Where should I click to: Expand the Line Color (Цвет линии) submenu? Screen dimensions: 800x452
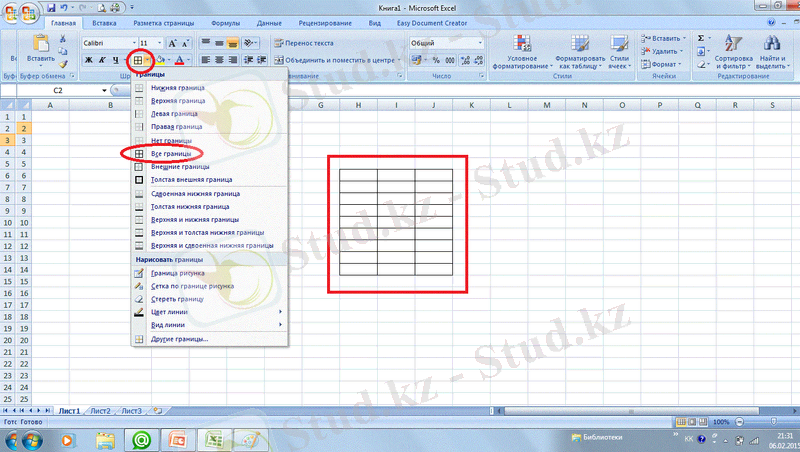(x=208, y=312)
